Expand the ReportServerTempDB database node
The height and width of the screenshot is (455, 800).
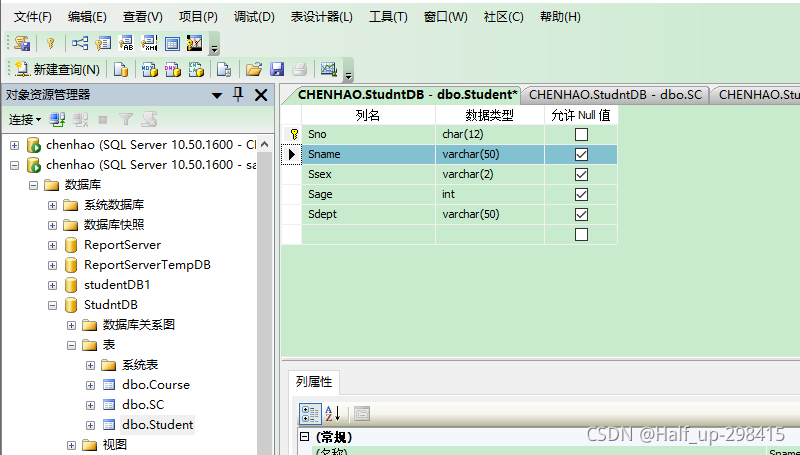click(52, 265)
